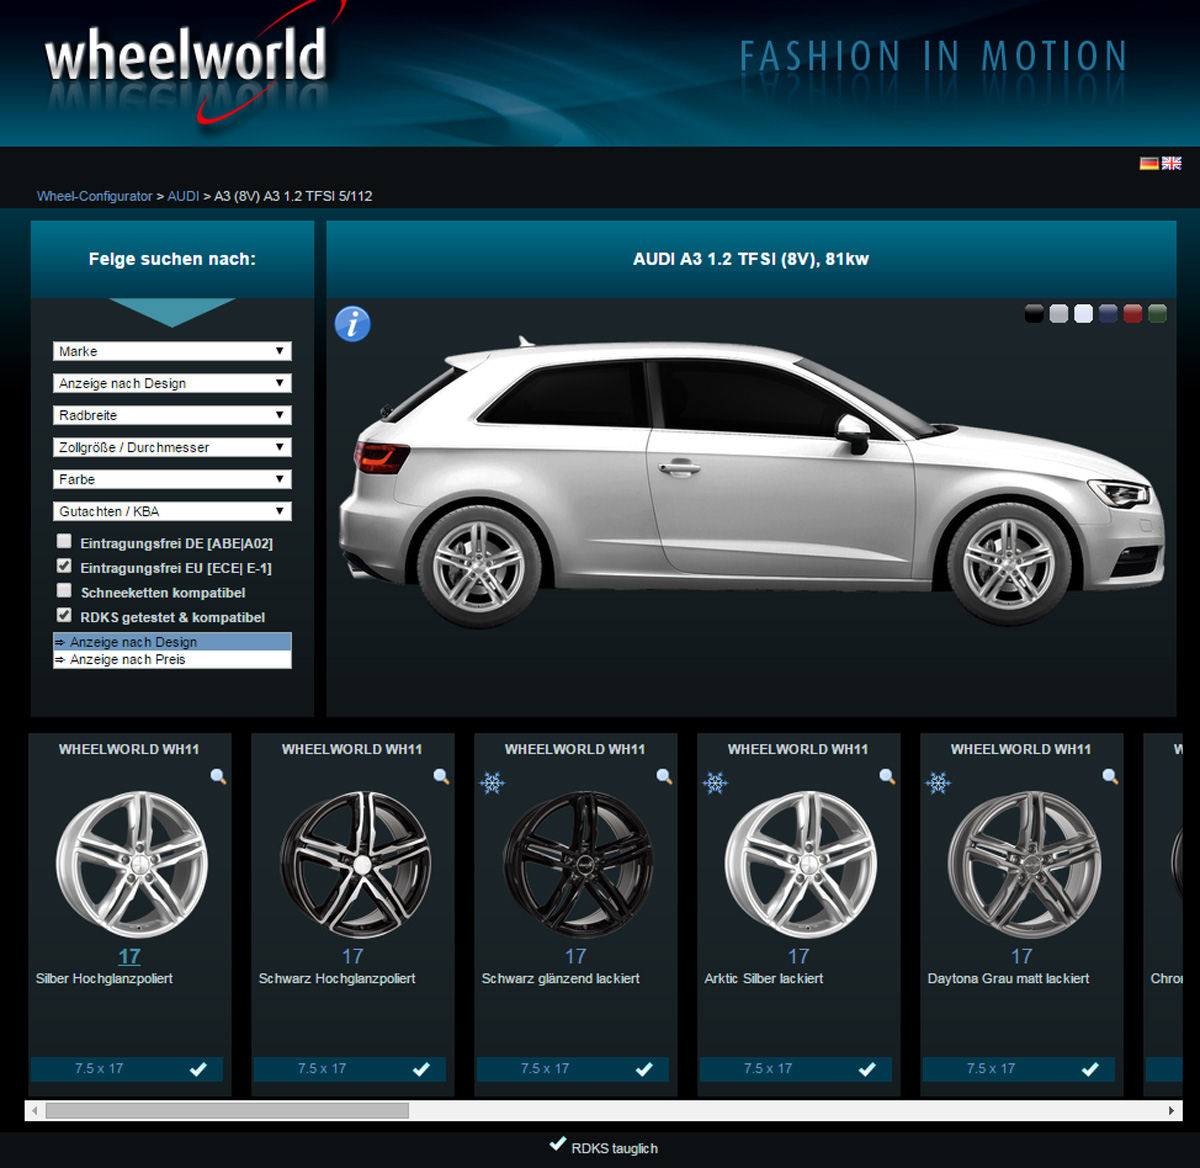Click snowflake icon on Schwarz glänzend lackiert card
Image resolution: width=1200 pixels, height=1168 pixels.
click(x=492, y=782)
